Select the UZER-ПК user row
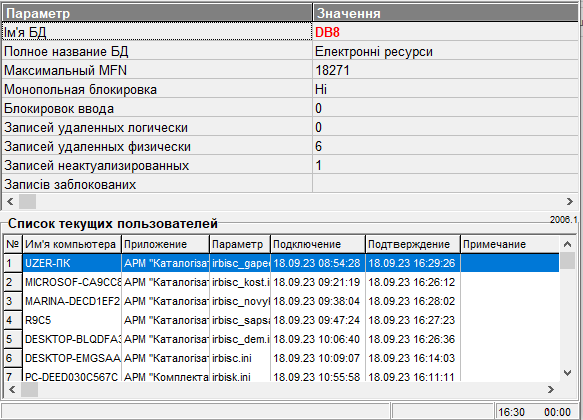583x420 pixels. (281, 263)
